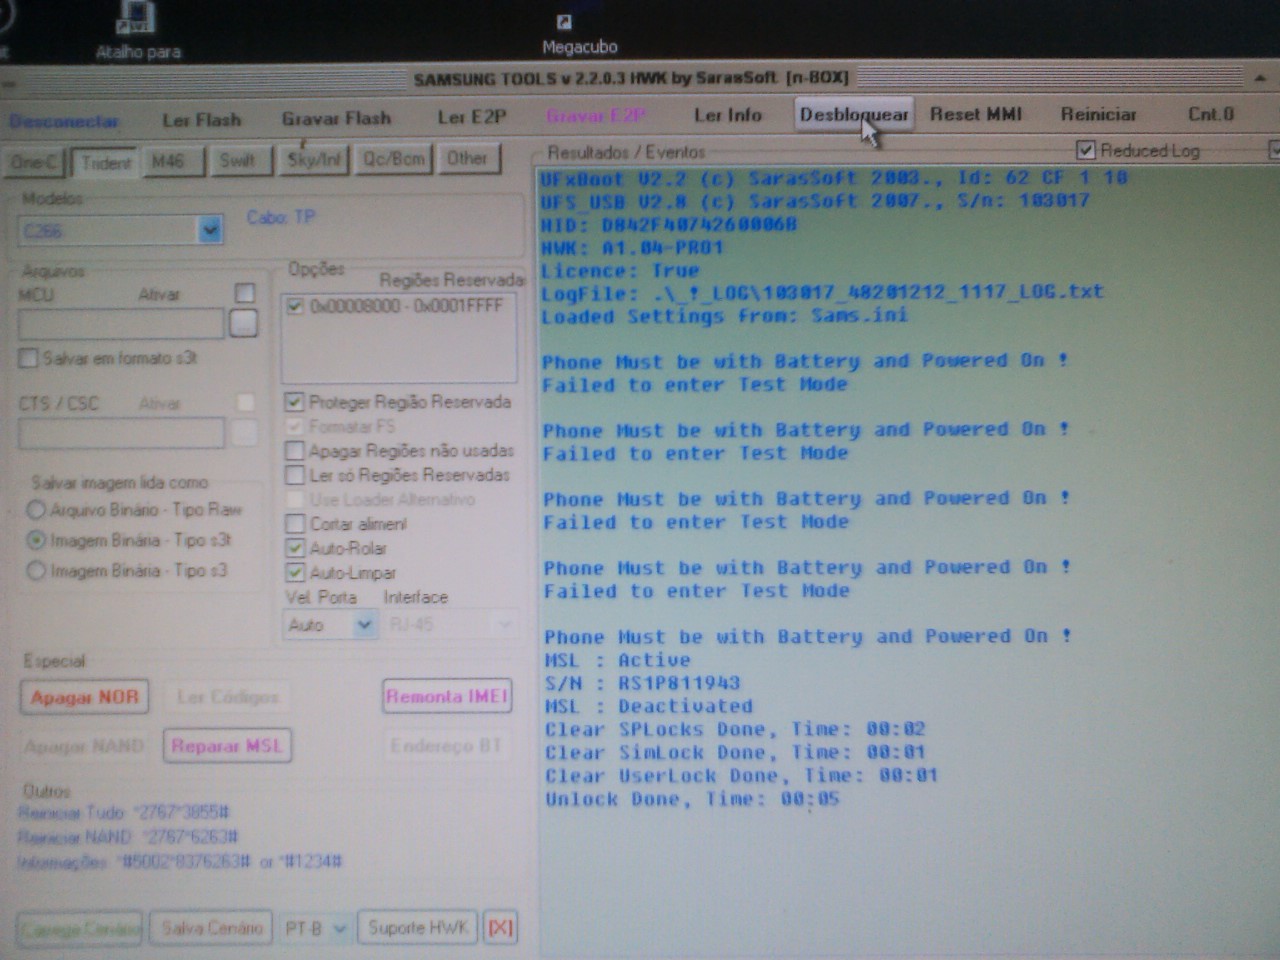Toggle the MCU Ativar checkbox
Image resolution: width=1280 pixels, height=960 pixels.
244,293
